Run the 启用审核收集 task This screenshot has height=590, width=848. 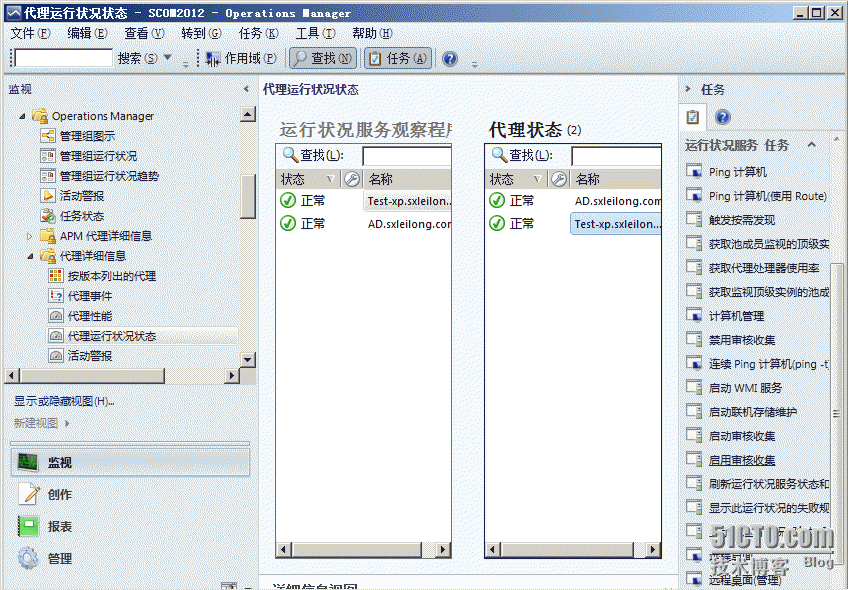click(x=741, y=460)
